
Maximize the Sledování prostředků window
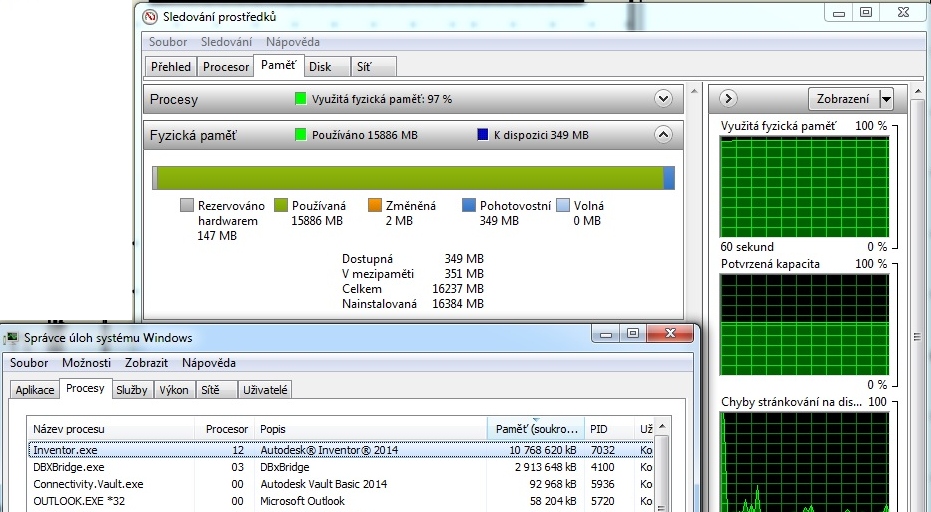pos(866,12)
